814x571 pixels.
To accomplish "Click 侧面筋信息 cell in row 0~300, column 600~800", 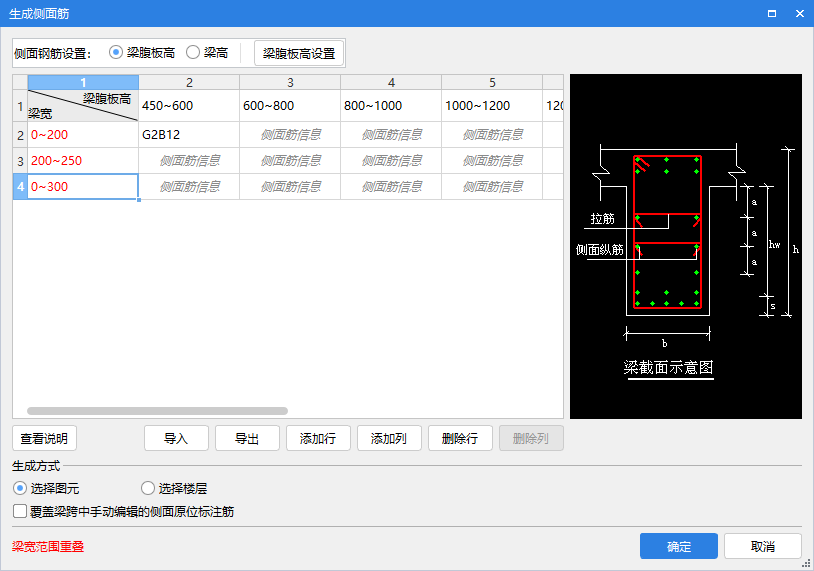I will click(x=290, y=187).
